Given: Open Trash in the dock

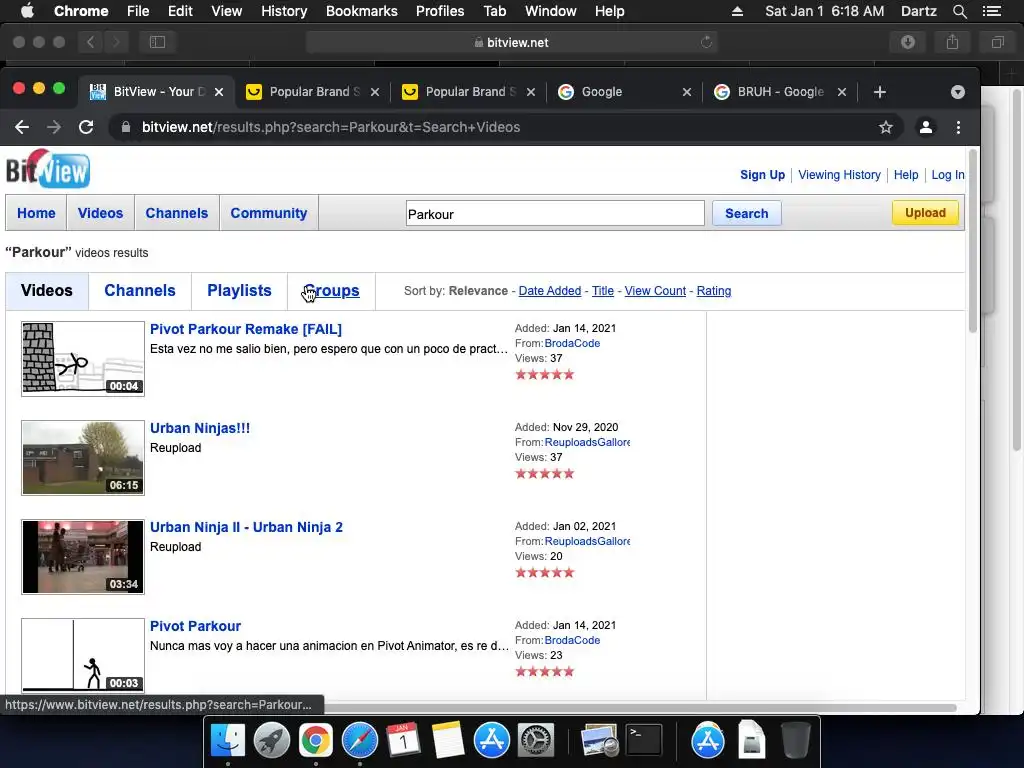Looking at the screenshot, I should click(795, 741).
